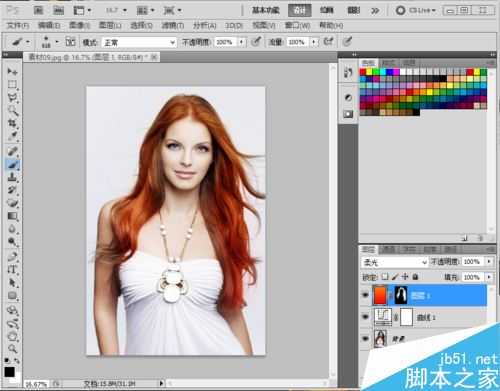Hide the selected orange fill layer
This screenshot has width=500, height=391.
365,295
